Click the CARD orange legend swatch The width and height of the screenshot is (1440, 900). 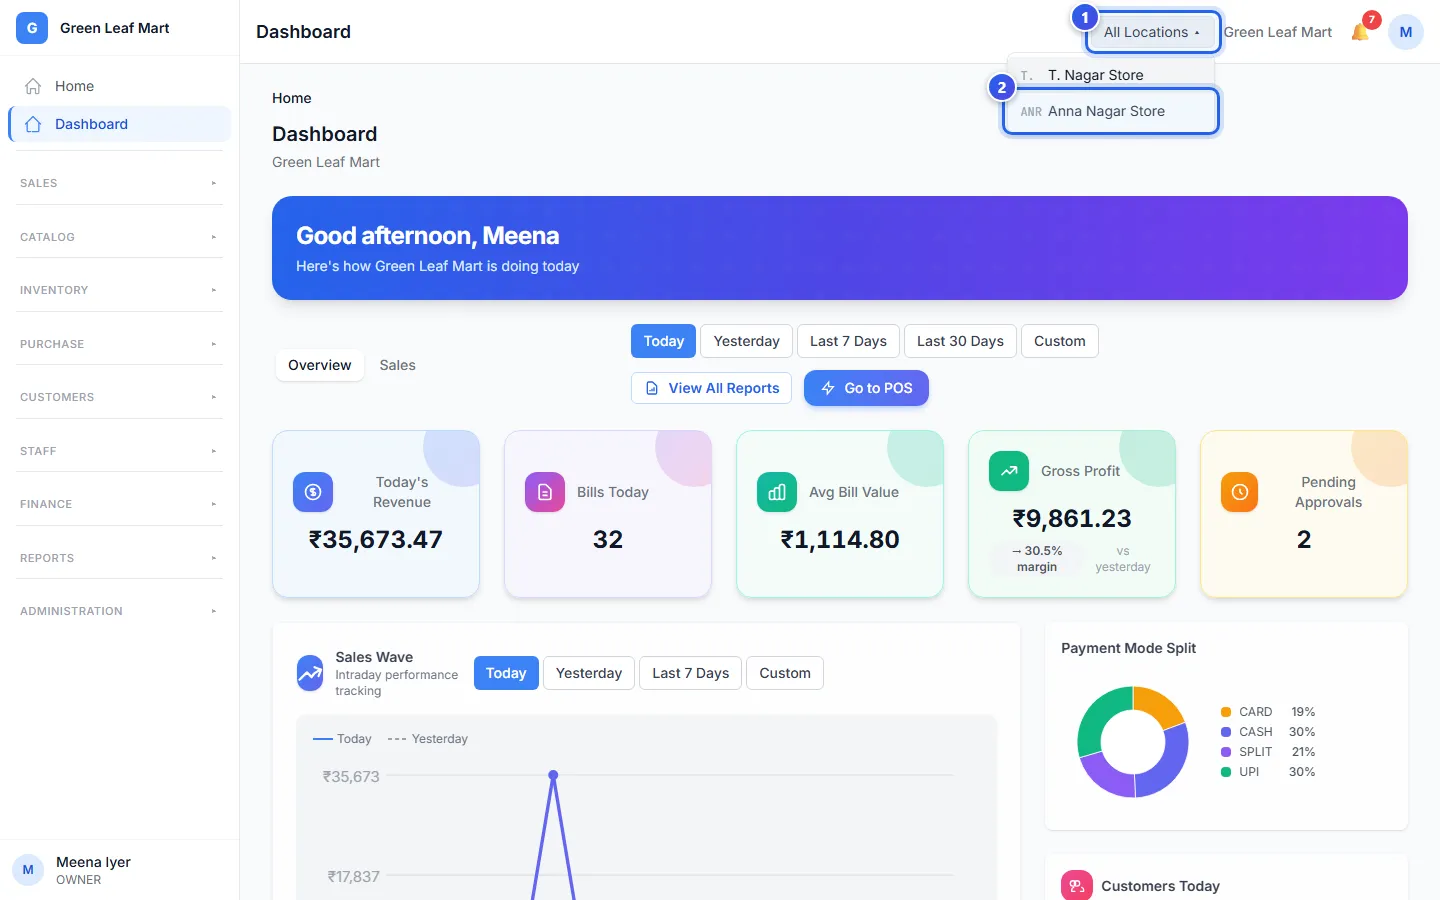1226,712
